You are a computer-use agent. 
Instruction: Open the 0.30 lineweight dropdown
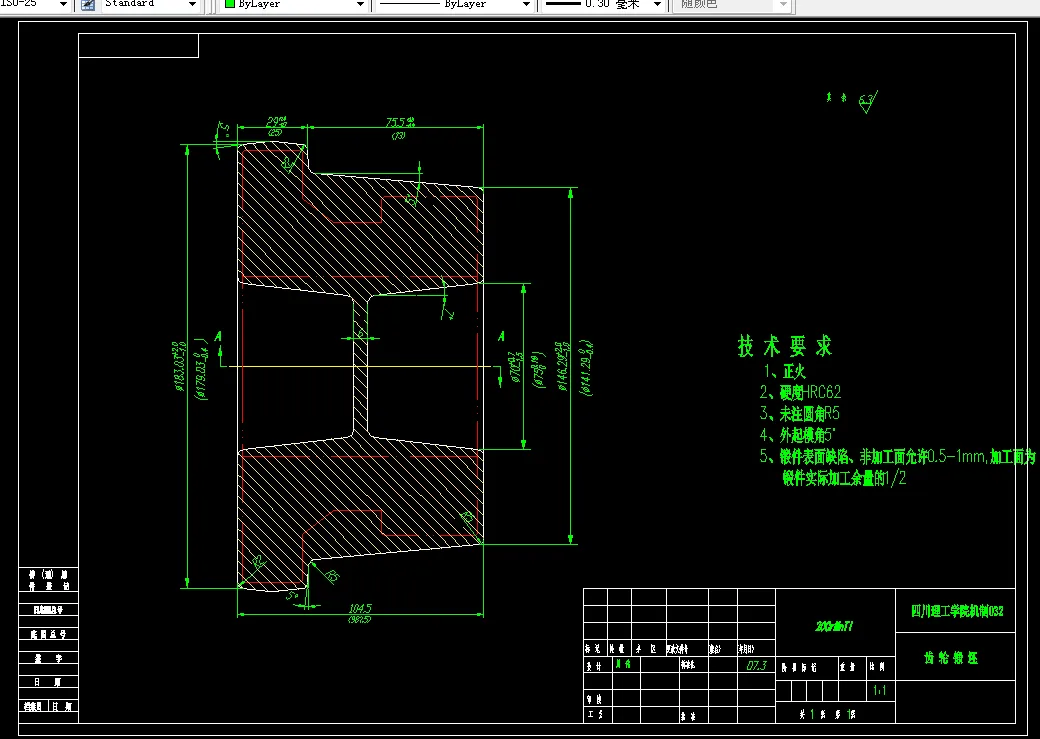657,4
